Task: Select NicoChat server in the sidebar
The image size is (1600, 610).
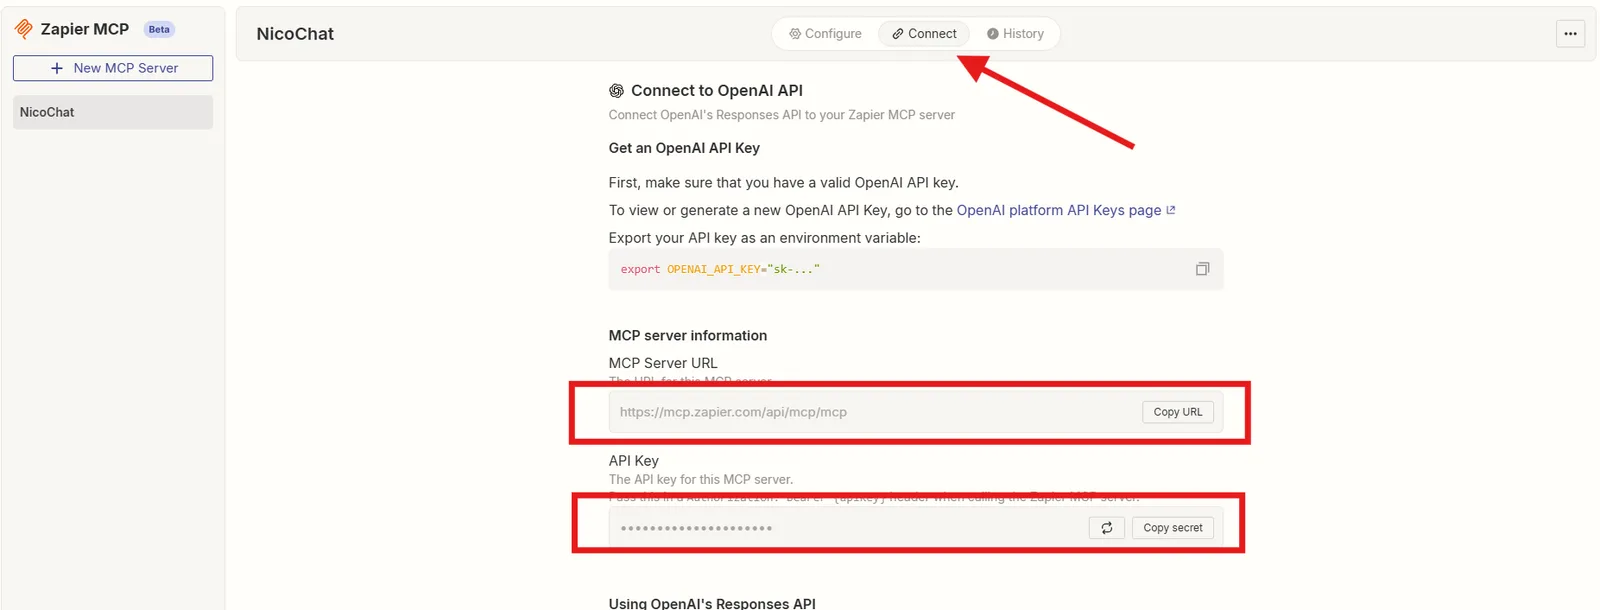Action: click(113, 112)
